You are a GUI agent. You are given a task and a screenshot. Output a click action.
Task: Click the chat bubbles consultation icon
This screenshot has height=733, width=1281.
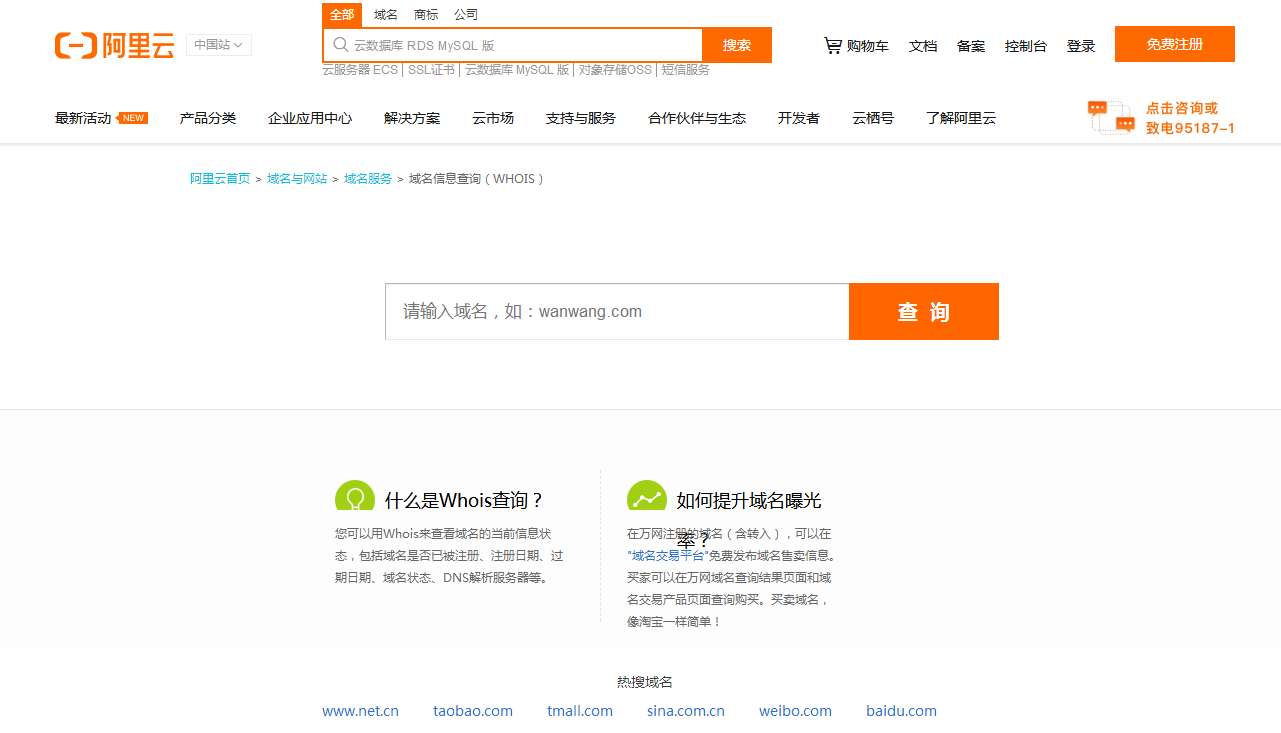[1111, 117]
